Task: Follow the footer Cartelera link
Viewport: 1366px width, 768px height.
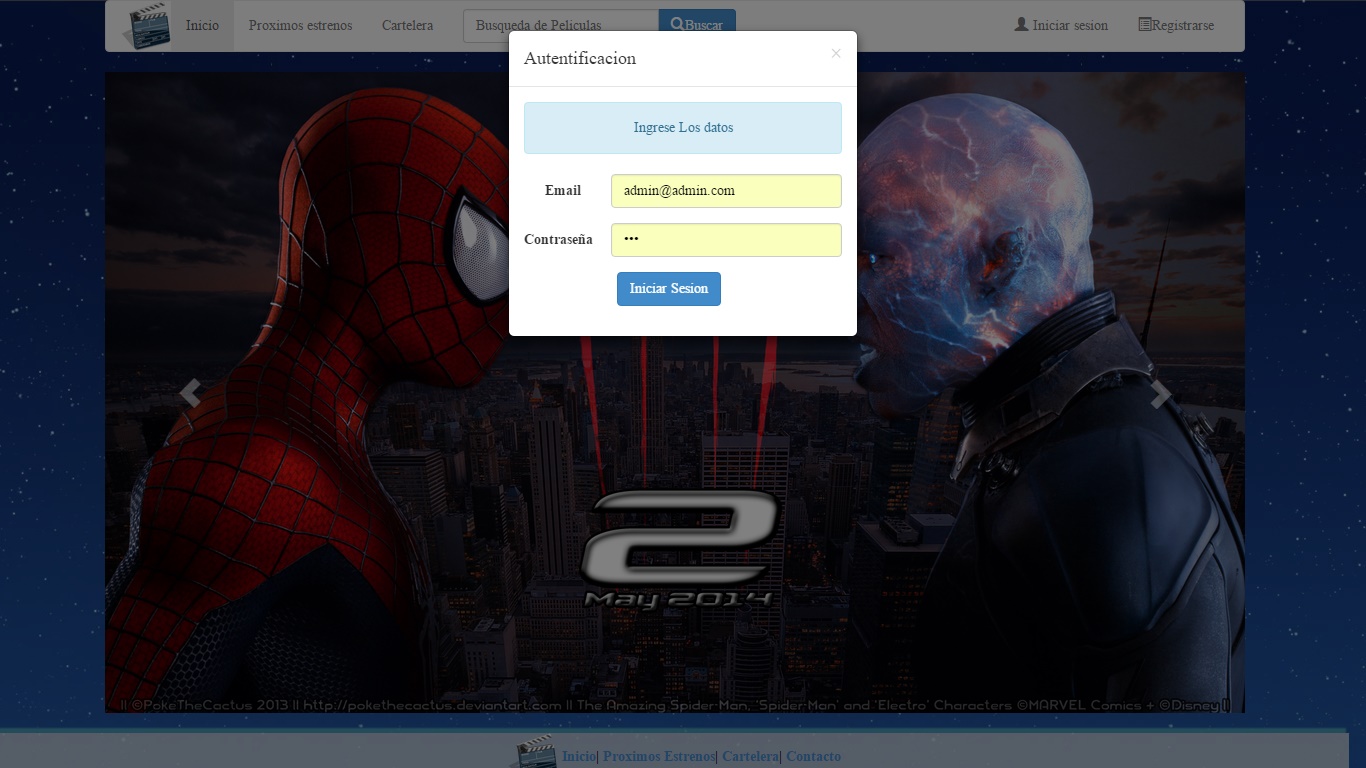Action: pyautogui.click(x=750, y=757)
